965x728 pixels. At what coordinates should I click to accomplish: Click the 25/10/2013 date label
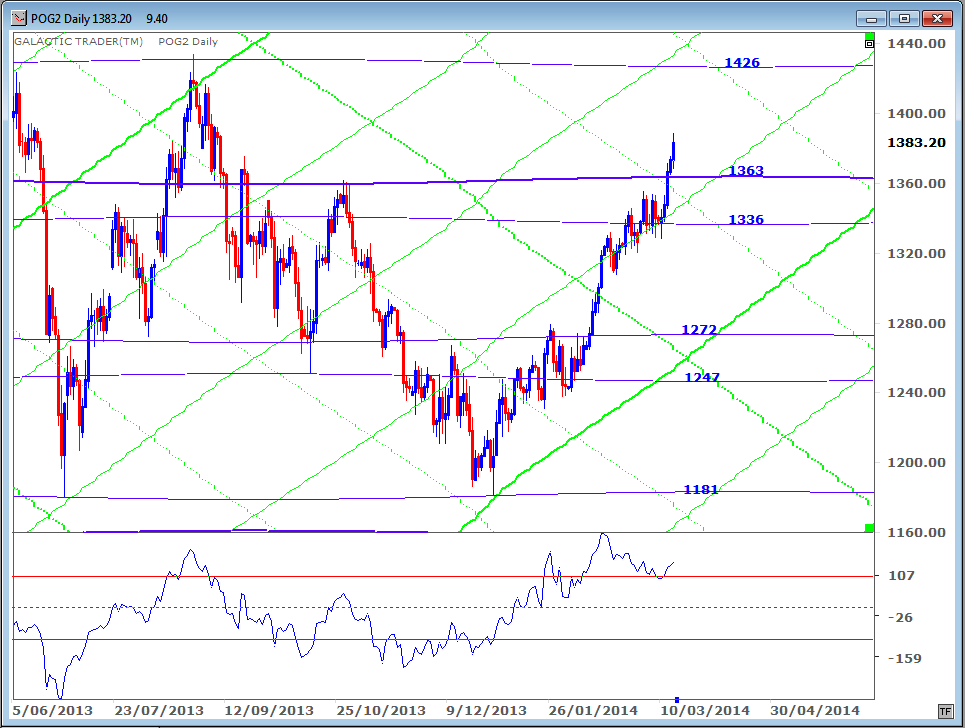pyautogui.click(x=381, y=711)
